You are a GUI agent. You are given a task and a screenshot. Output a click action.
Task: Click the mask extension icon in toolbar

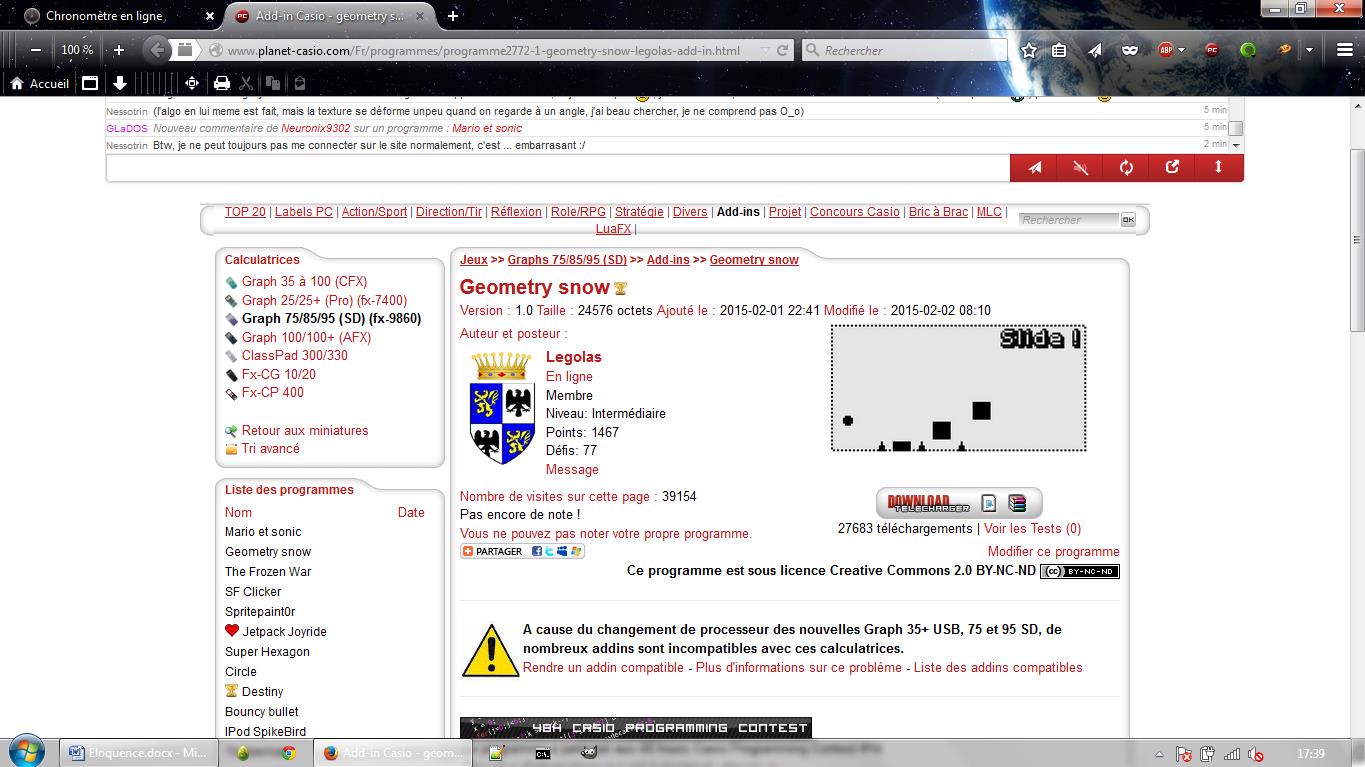(1129, 50)
